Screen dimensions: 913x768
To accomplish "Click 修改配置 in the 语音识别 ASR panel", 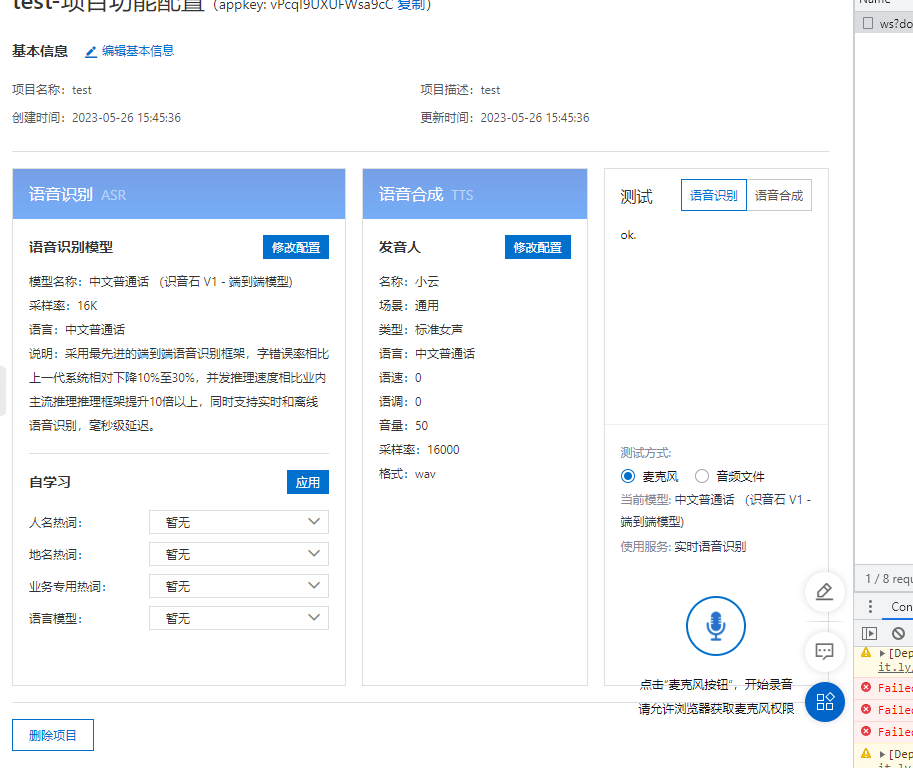I will pyautogui.click(x=295, y=247).
